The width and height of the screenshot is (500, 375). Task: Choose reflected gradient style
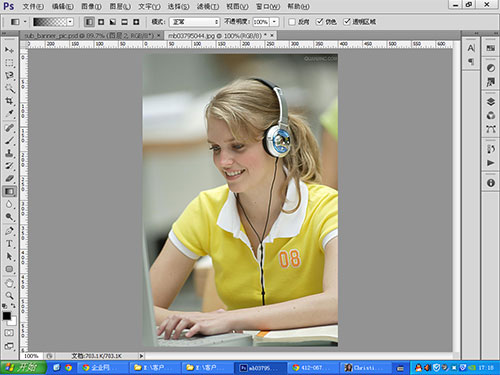(124, 22)
